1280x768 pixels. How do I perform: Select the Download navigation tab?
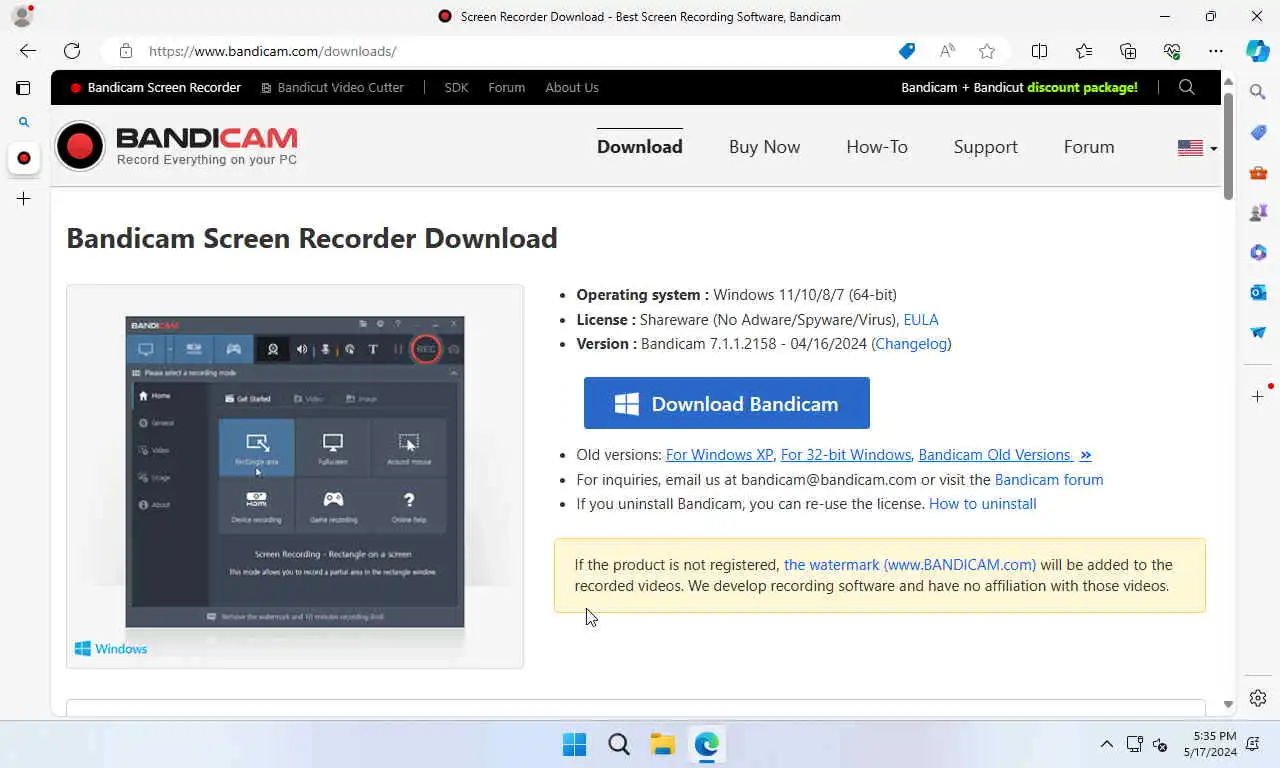[640, 147]
